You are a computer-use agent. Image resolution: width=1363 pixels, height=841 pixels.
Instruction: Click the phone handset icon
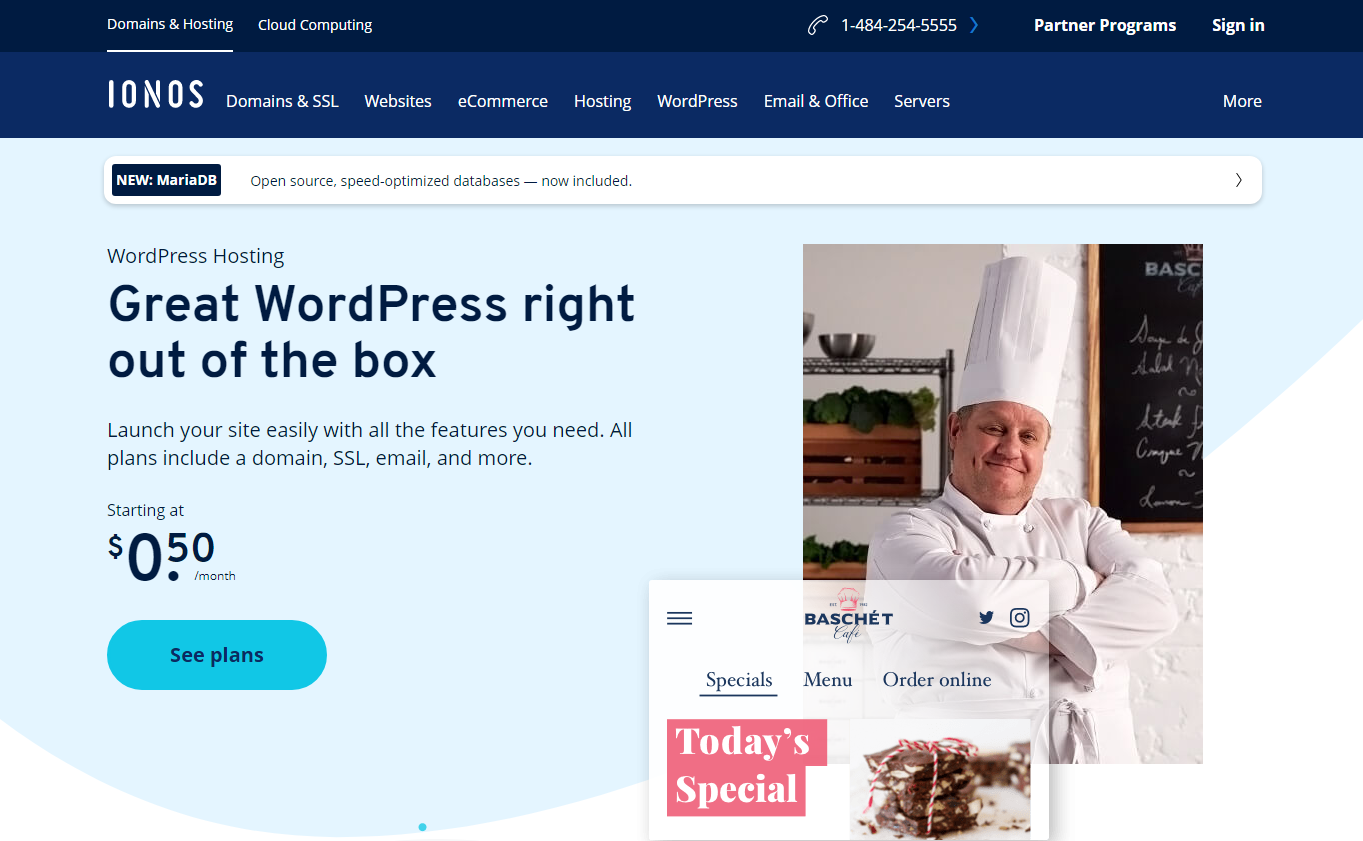point(818,25)
